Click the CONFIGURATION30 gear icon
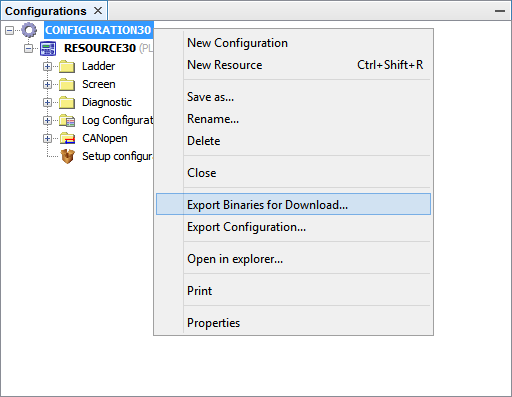 29,30
